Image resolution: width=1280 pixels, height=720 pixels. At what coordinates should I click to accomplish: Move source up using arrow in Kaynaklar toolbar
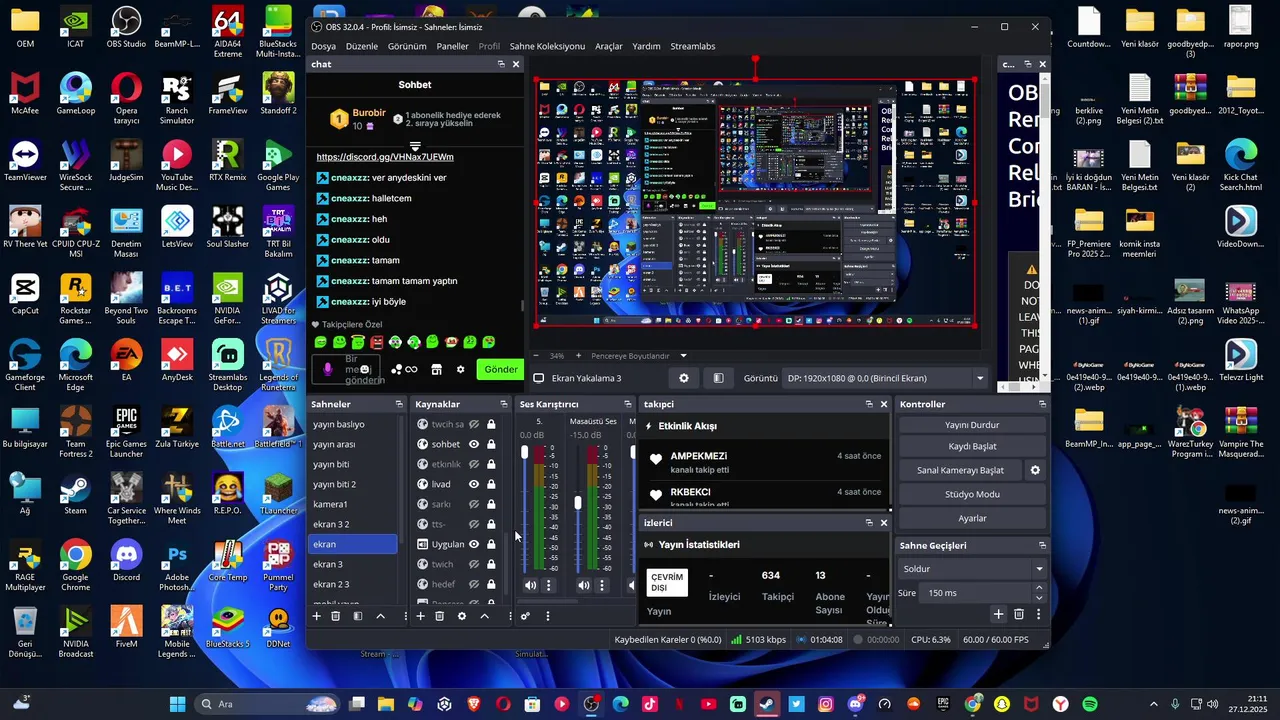484,616
